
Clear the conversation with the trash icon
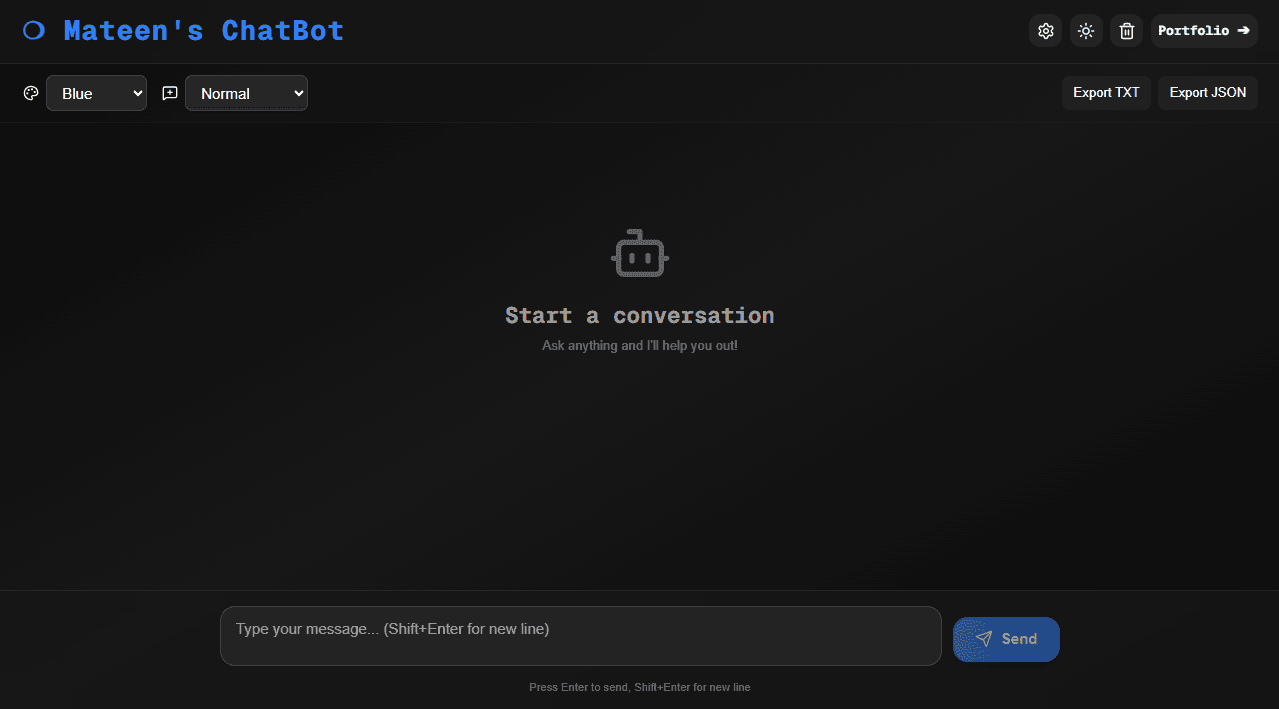1126,30
